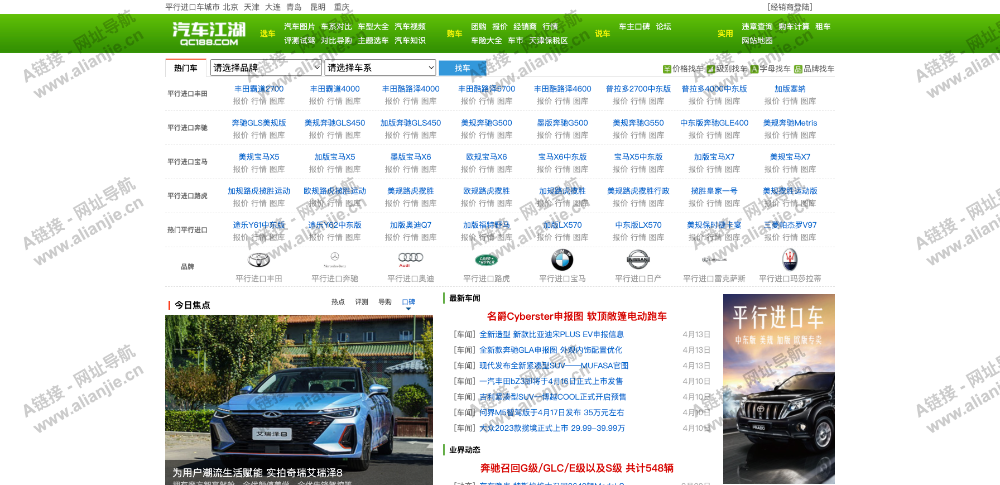1000x485 pixels.
Task: Open news 全新造型 新款比亚迪宋PLUS EV申报信息
Action: click(x=551, y=334)
